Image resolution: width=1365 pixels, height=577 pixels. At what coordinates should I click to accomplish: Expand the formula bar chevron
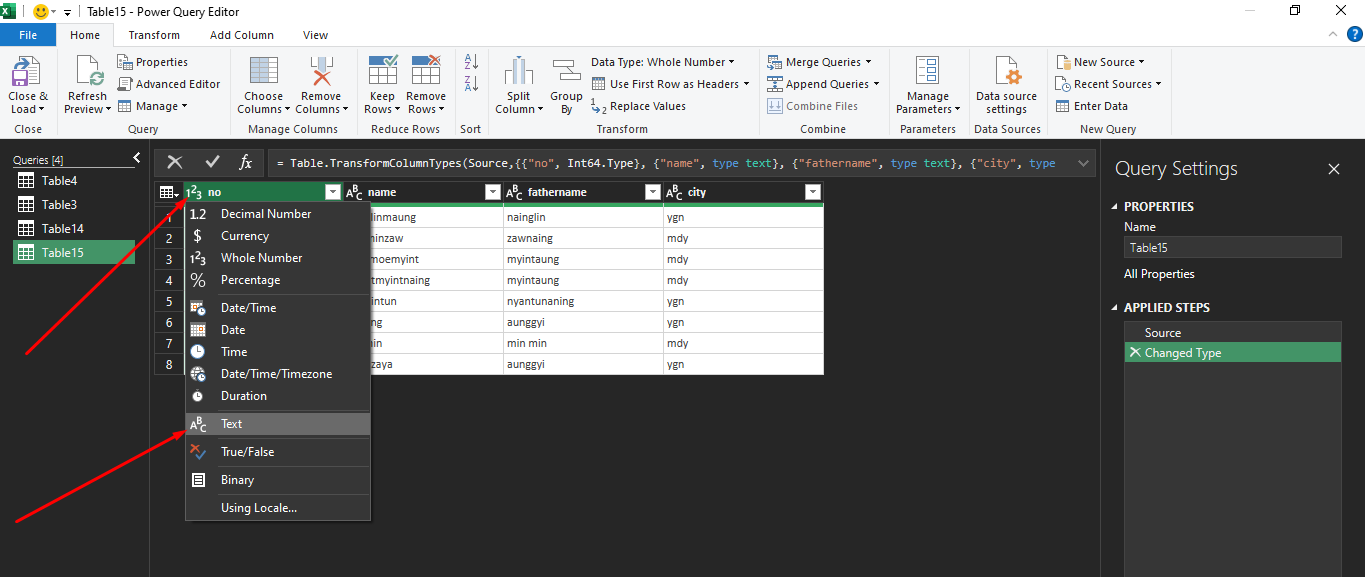tap(1083, 162)
